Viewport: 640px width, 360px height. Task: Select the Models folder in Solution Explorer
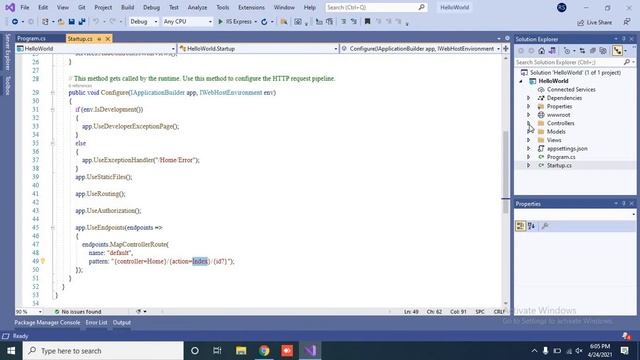pyautogui.click(x=556, y=132)
